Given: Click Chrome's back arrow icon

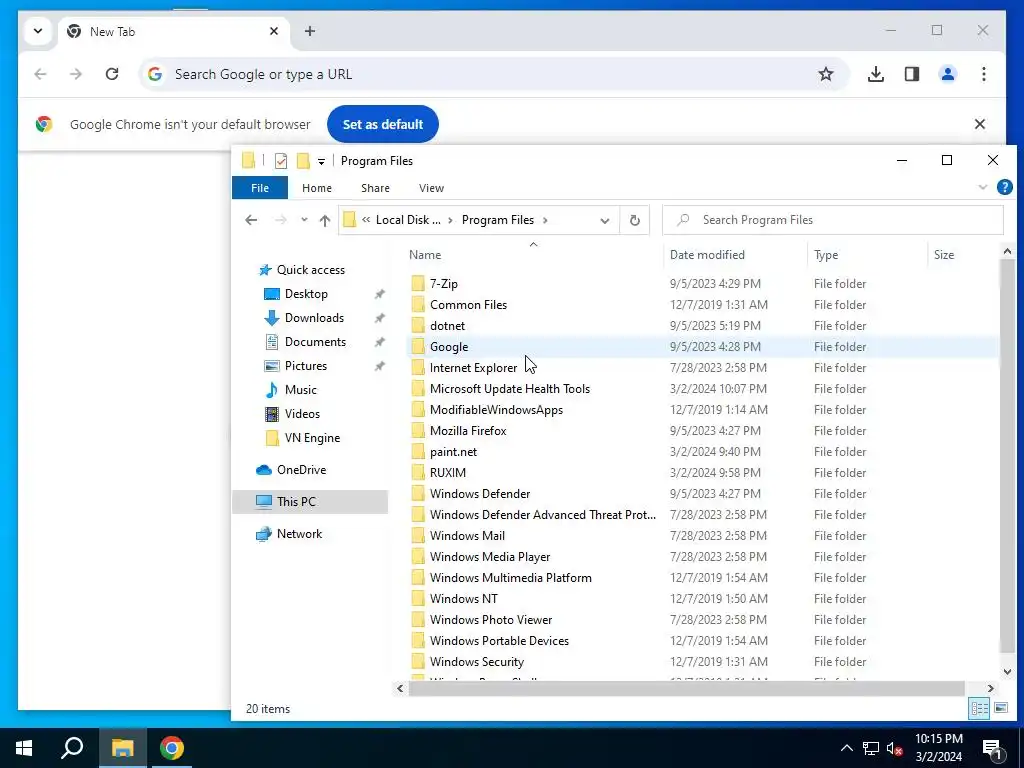Looking at the screenshot, I should tap(40, 74).
